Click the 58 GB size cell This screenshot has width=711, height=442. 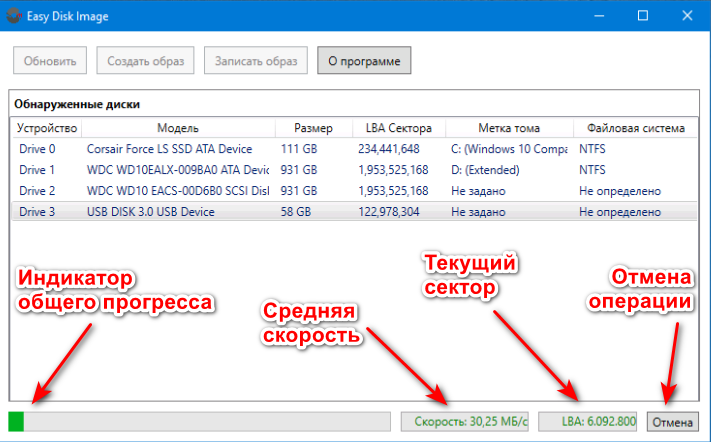point(296,212)
